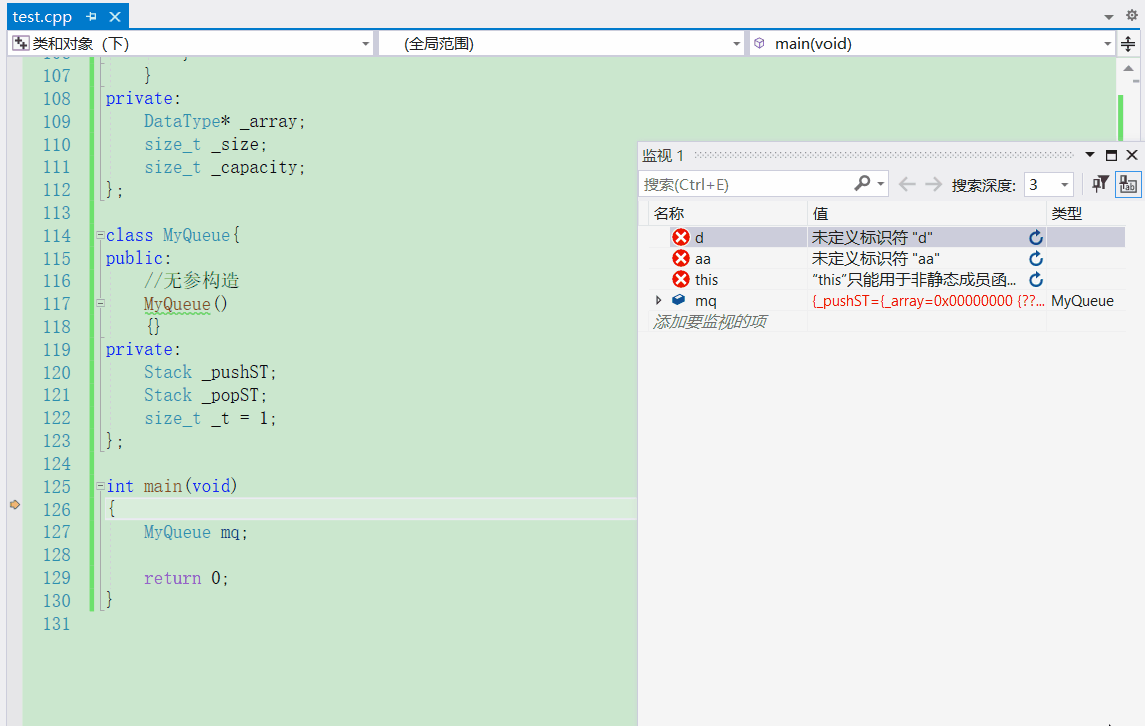Click the error icon beside d
Image resolution: width=1145 pixels, height=726 pixels.
pos(681,237)
